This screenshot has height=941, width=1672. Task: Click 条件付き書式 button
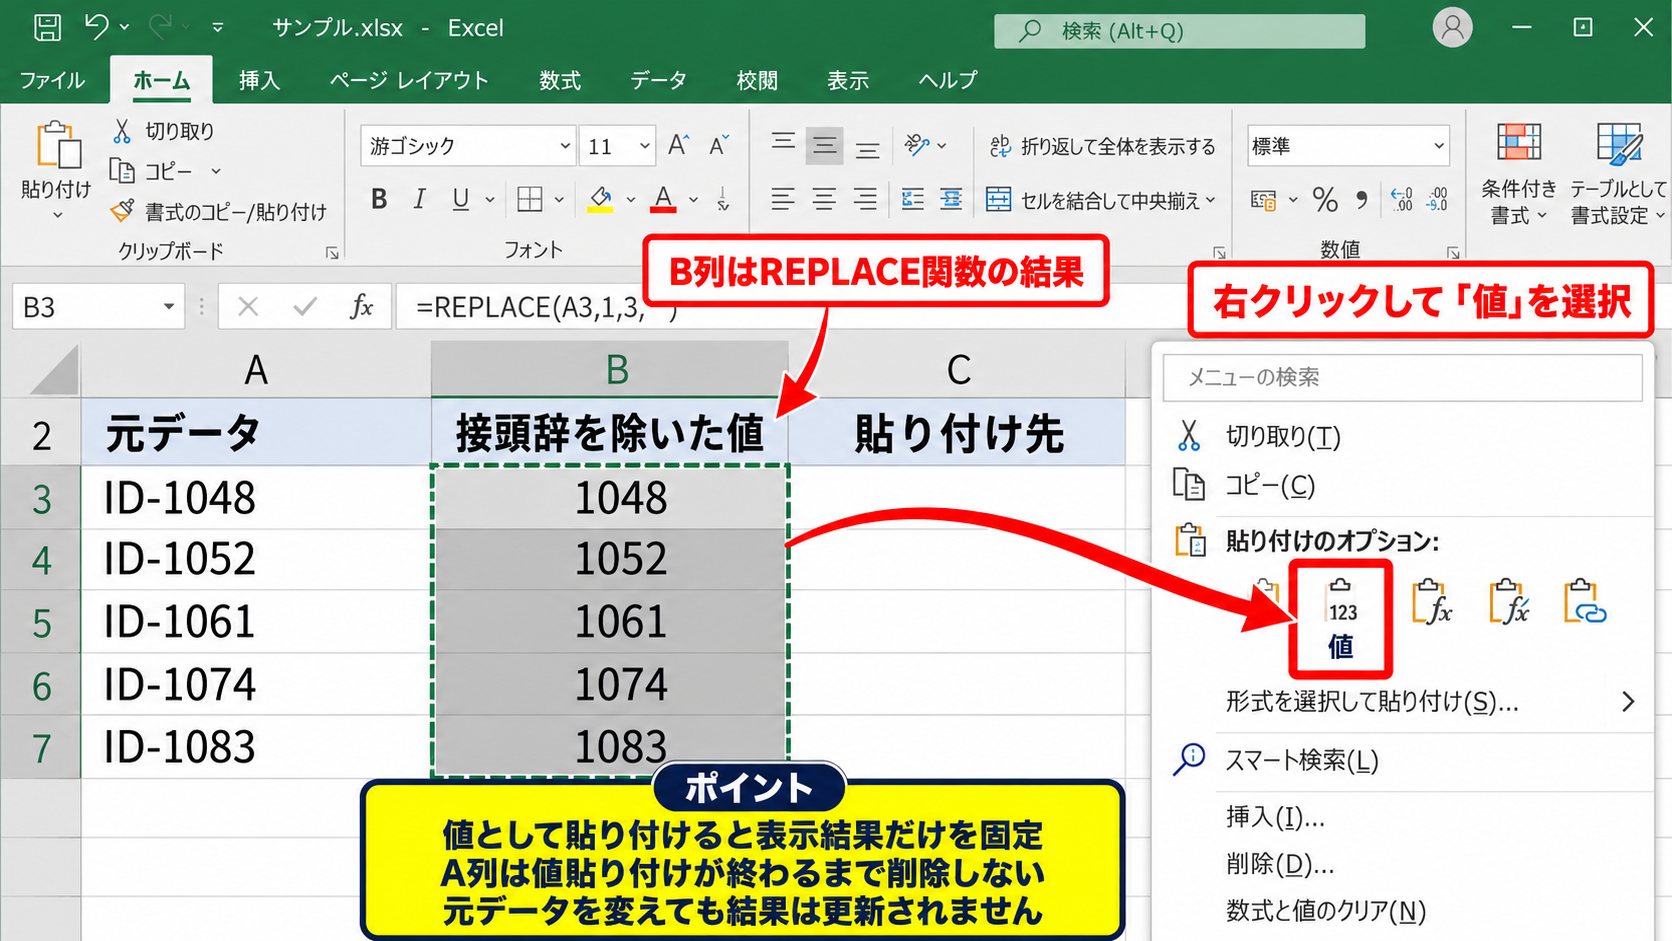[x=1518, y=174]
